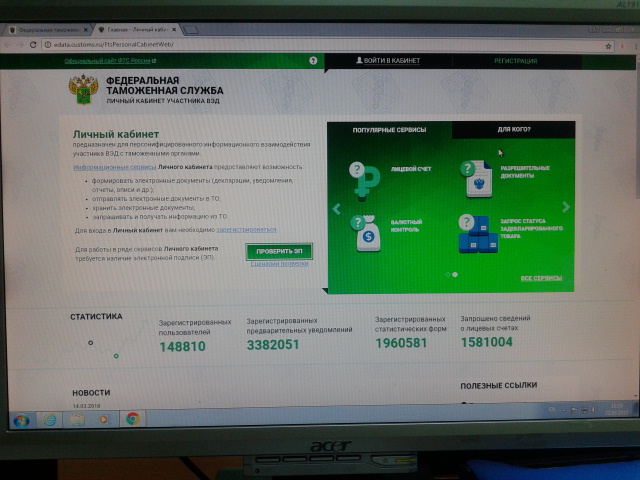Click the Все сервисы link

point(541,277)
